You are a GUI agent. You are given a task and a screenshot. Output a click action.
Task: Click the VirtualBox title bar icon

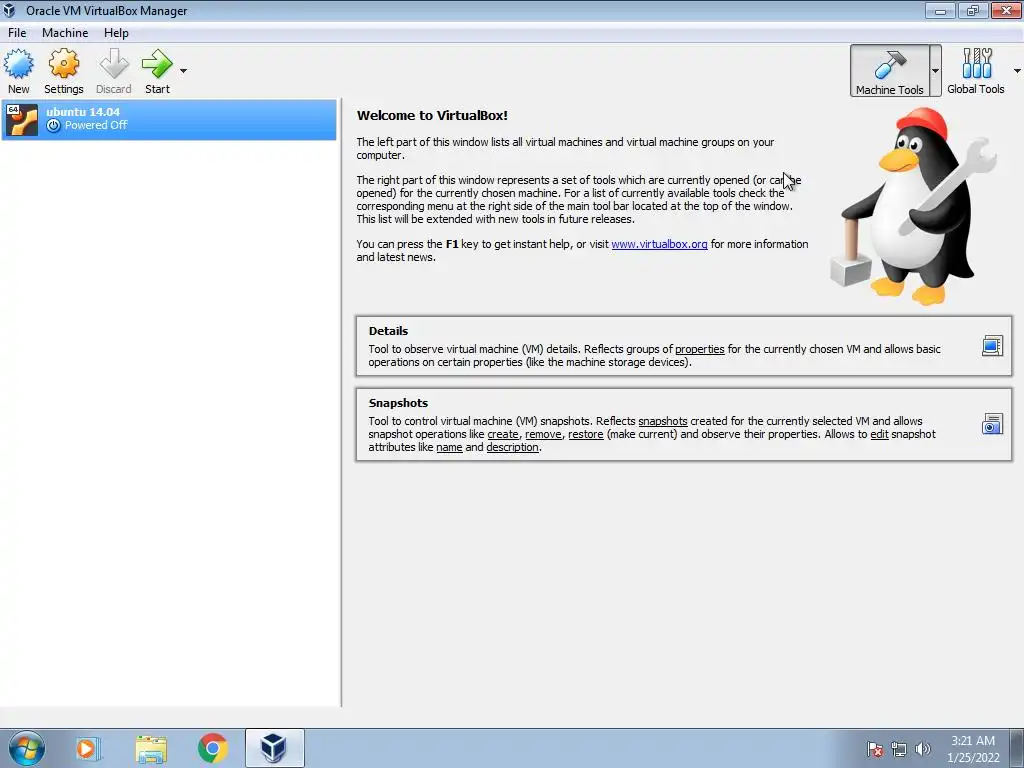[10, 10]
